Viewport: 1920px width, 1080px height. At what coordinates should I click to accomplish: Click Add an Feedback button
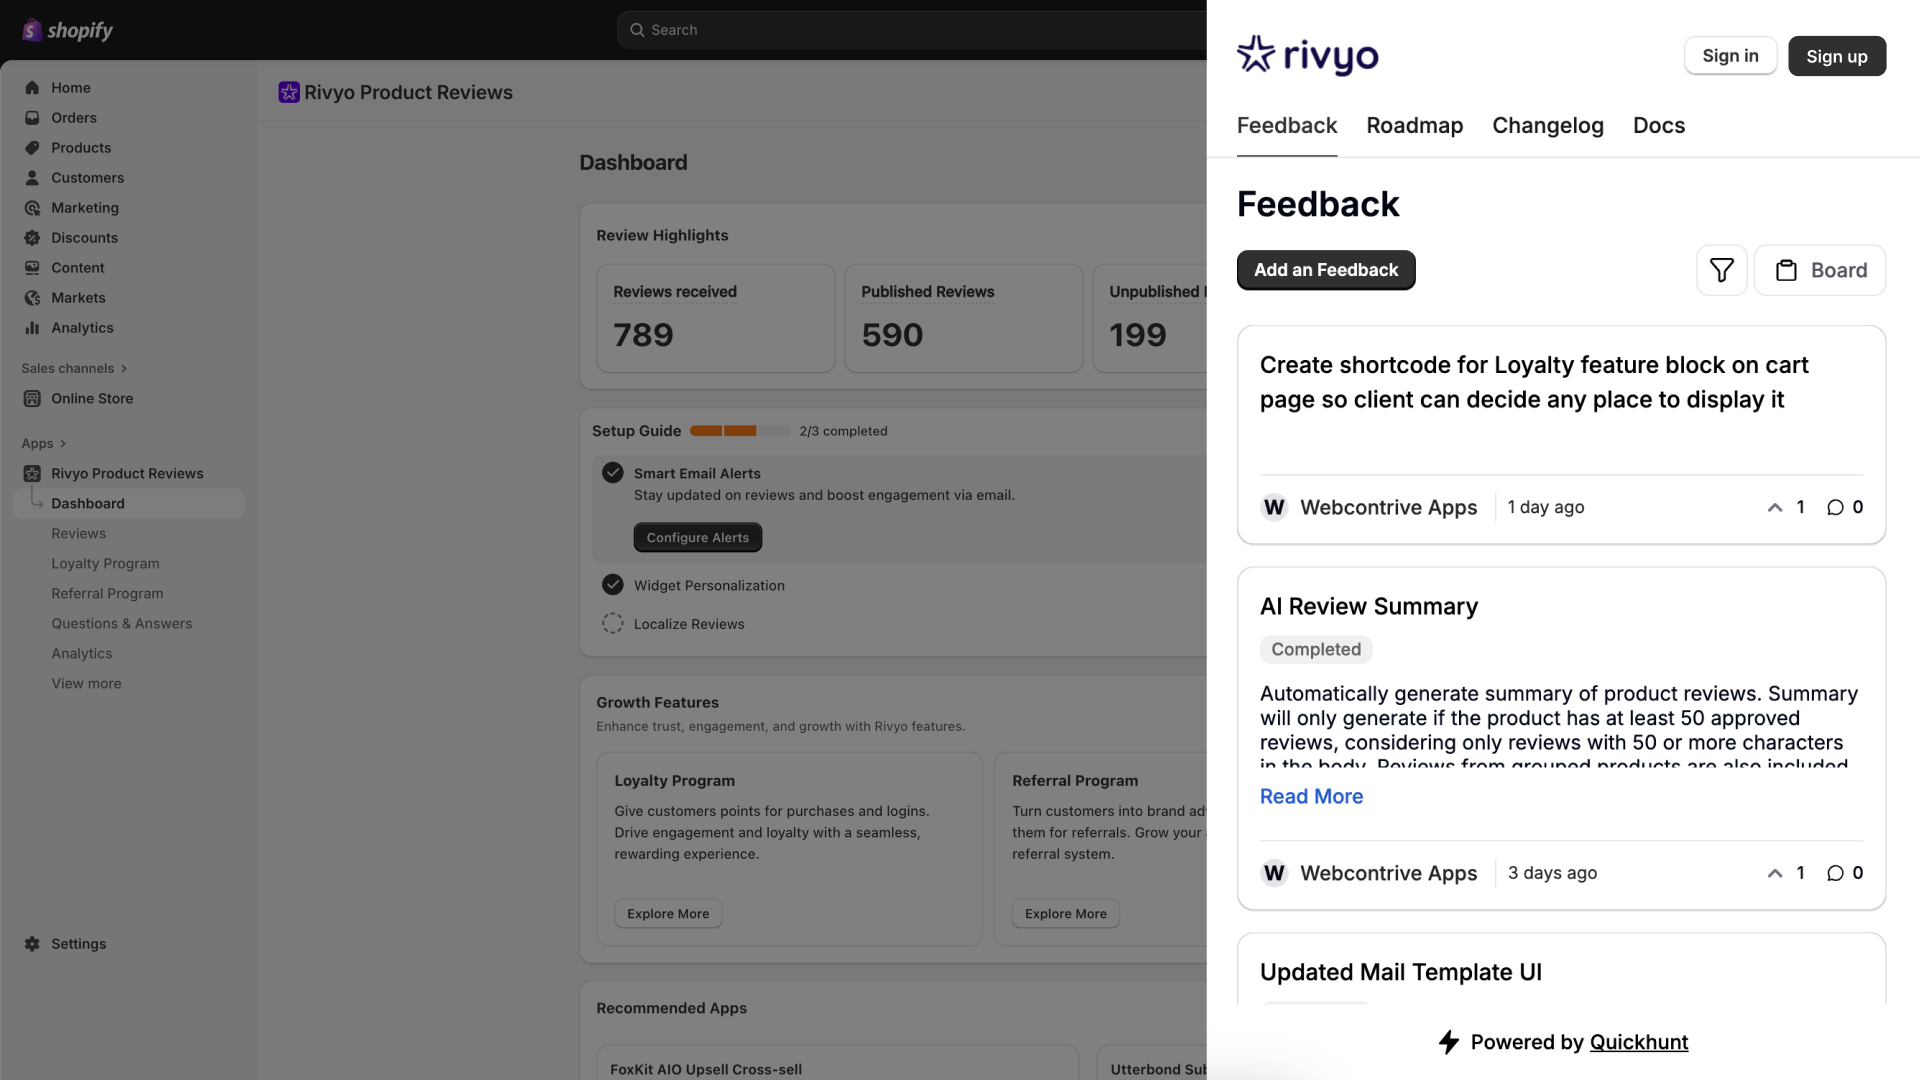[x=1325, y=270]
